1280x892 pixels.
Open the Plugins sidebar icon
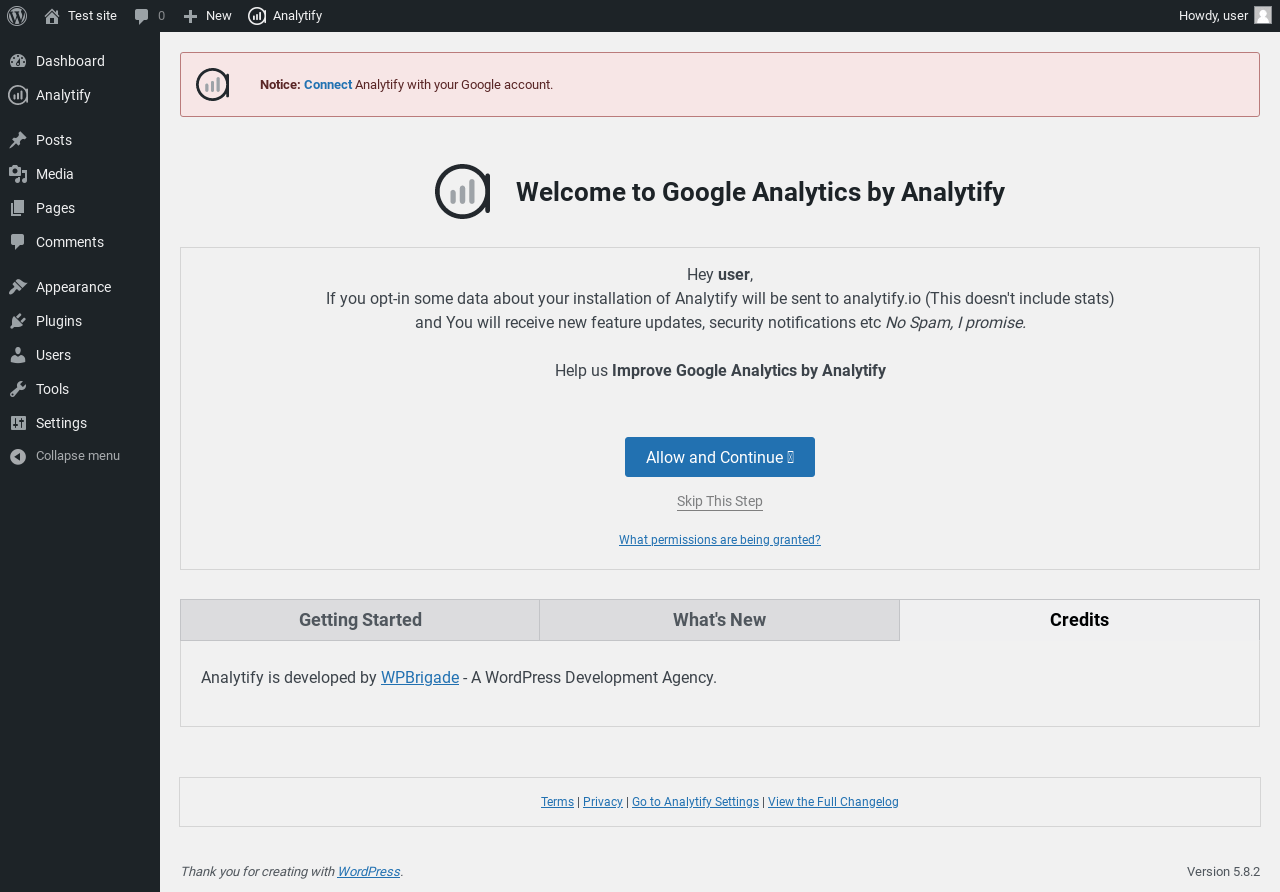tap(18, 321)
